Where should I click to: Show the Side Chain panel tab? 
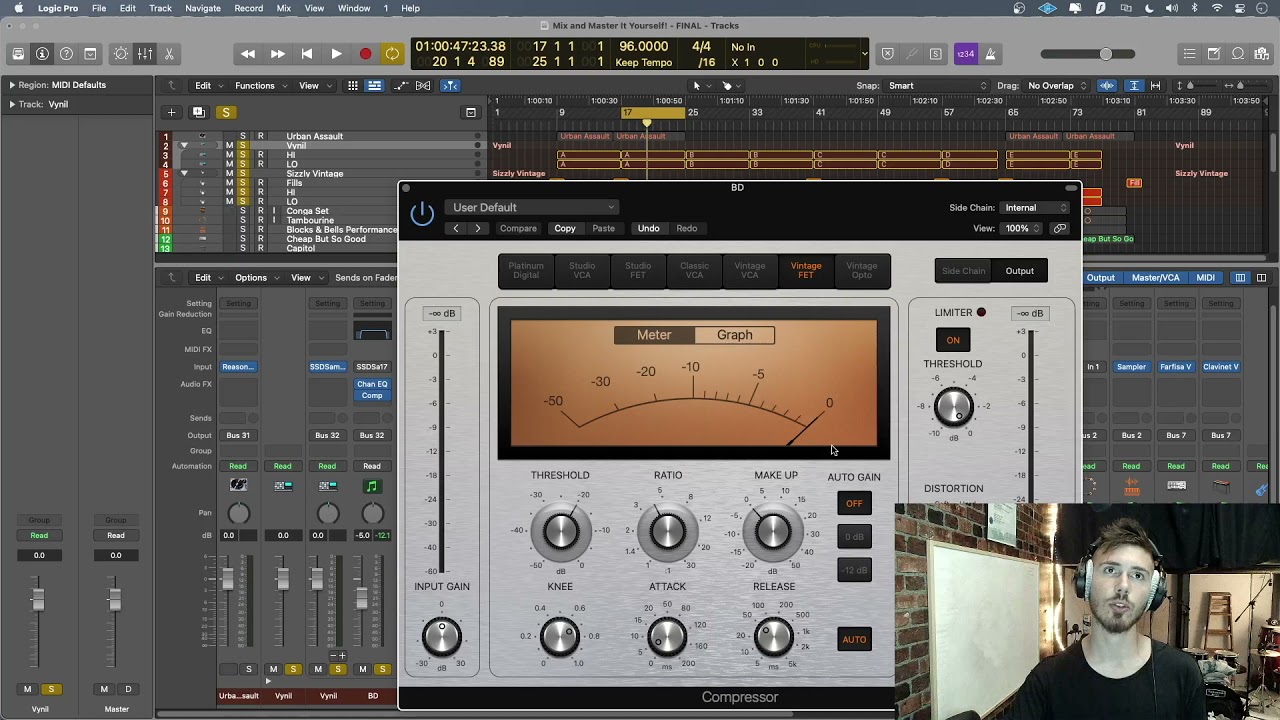click(963, 271)
